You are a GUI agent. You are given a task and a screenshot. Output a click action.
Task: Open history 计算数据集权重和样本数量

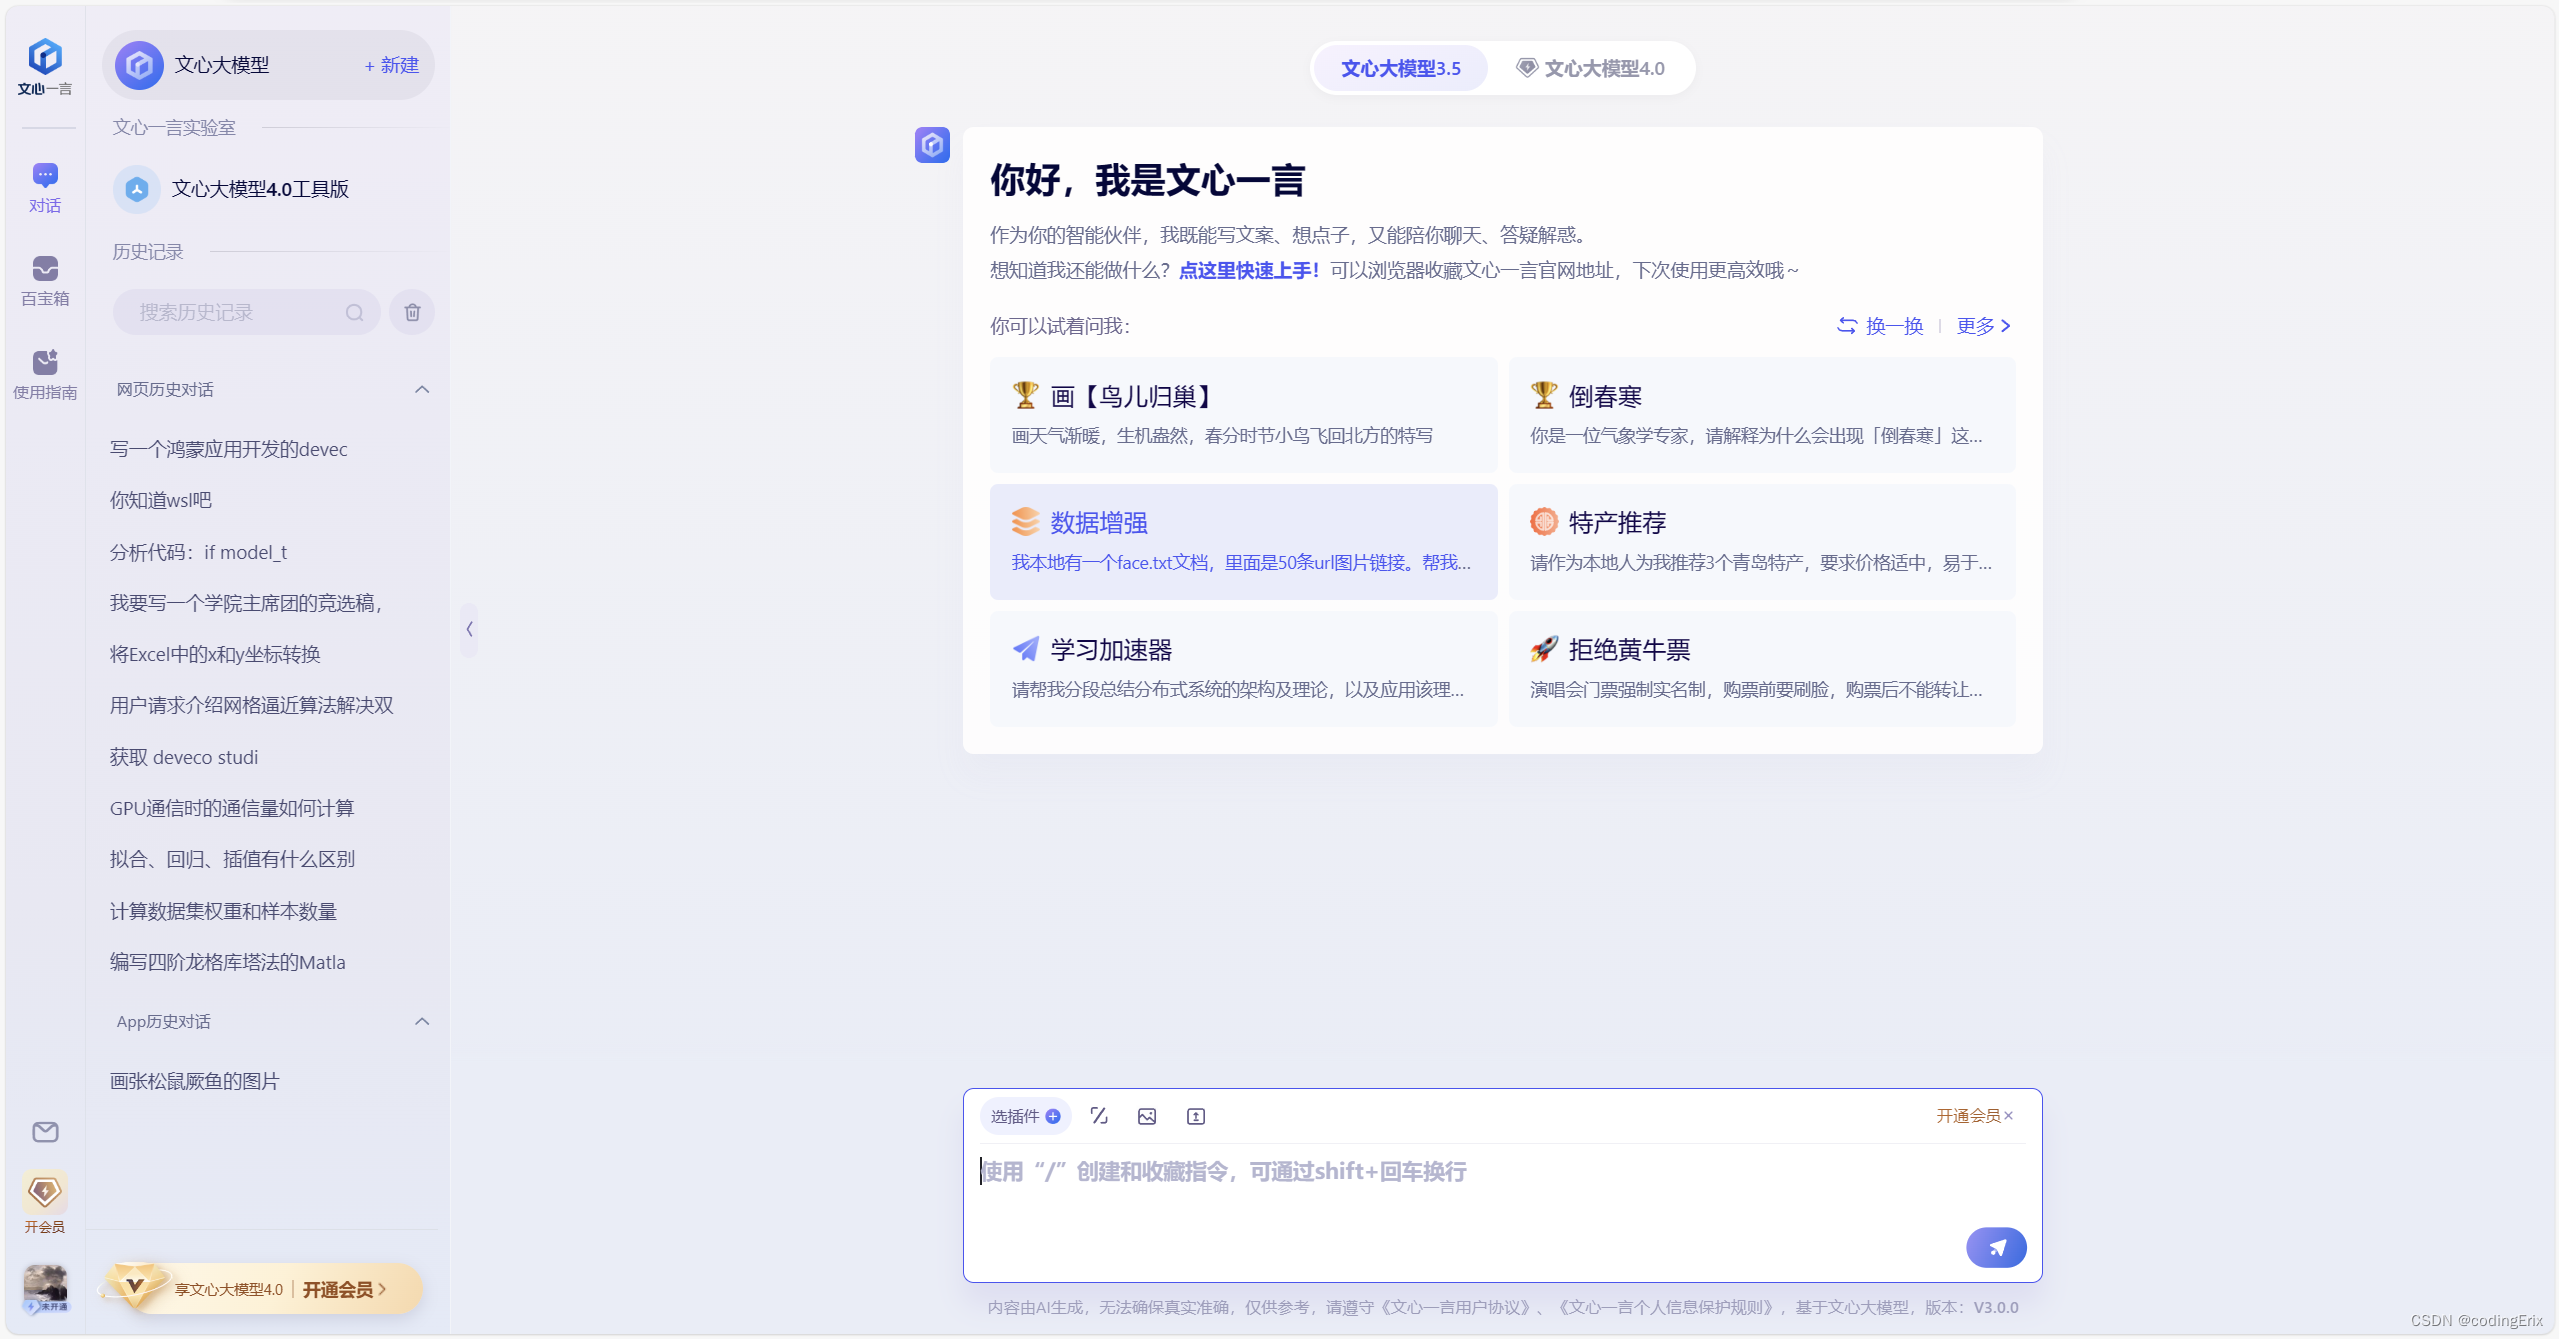224,911
